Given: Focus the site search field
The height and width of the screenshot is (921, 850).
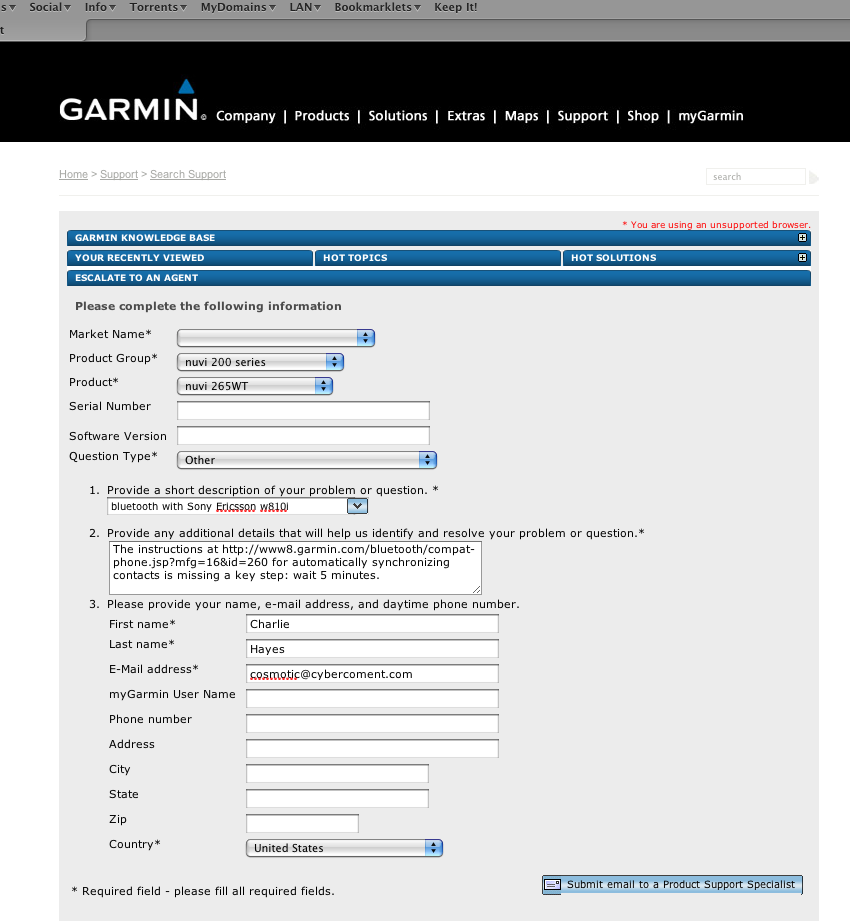Looking at the screenshot, I should [x=755, y=177].
